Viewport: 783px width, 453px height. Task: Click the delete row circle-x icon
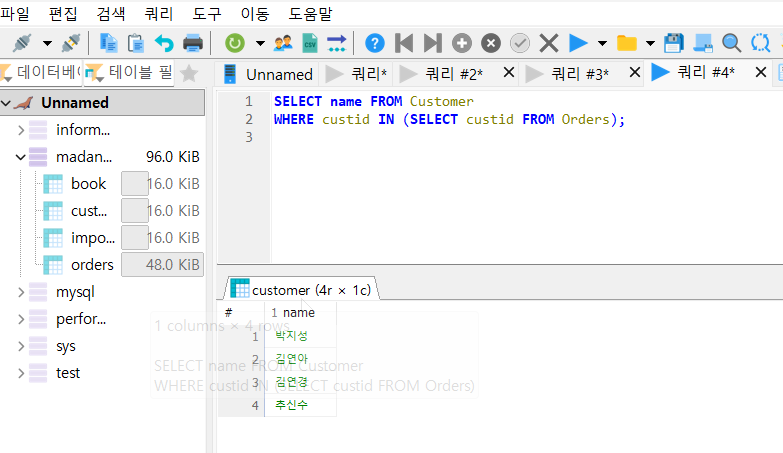[x=491, y=43]
